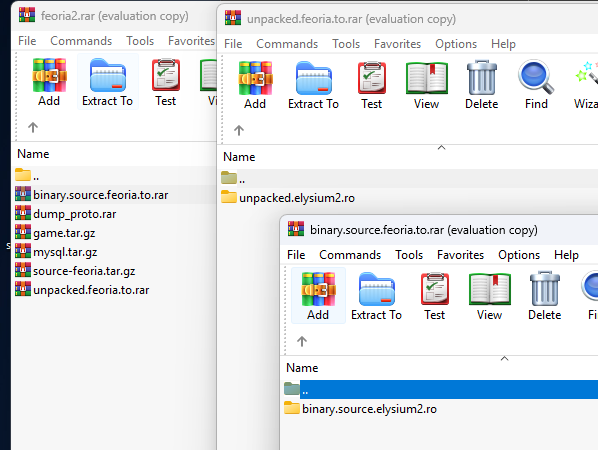
Task: Open Tools menu in feoria2.rar window
Action: (x=140, y=41)
